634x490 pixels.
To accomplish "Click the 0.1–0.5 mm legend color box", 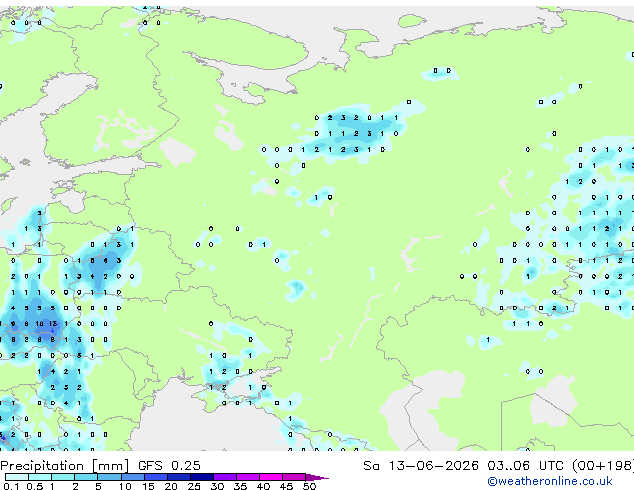I will tap(17, 477).
